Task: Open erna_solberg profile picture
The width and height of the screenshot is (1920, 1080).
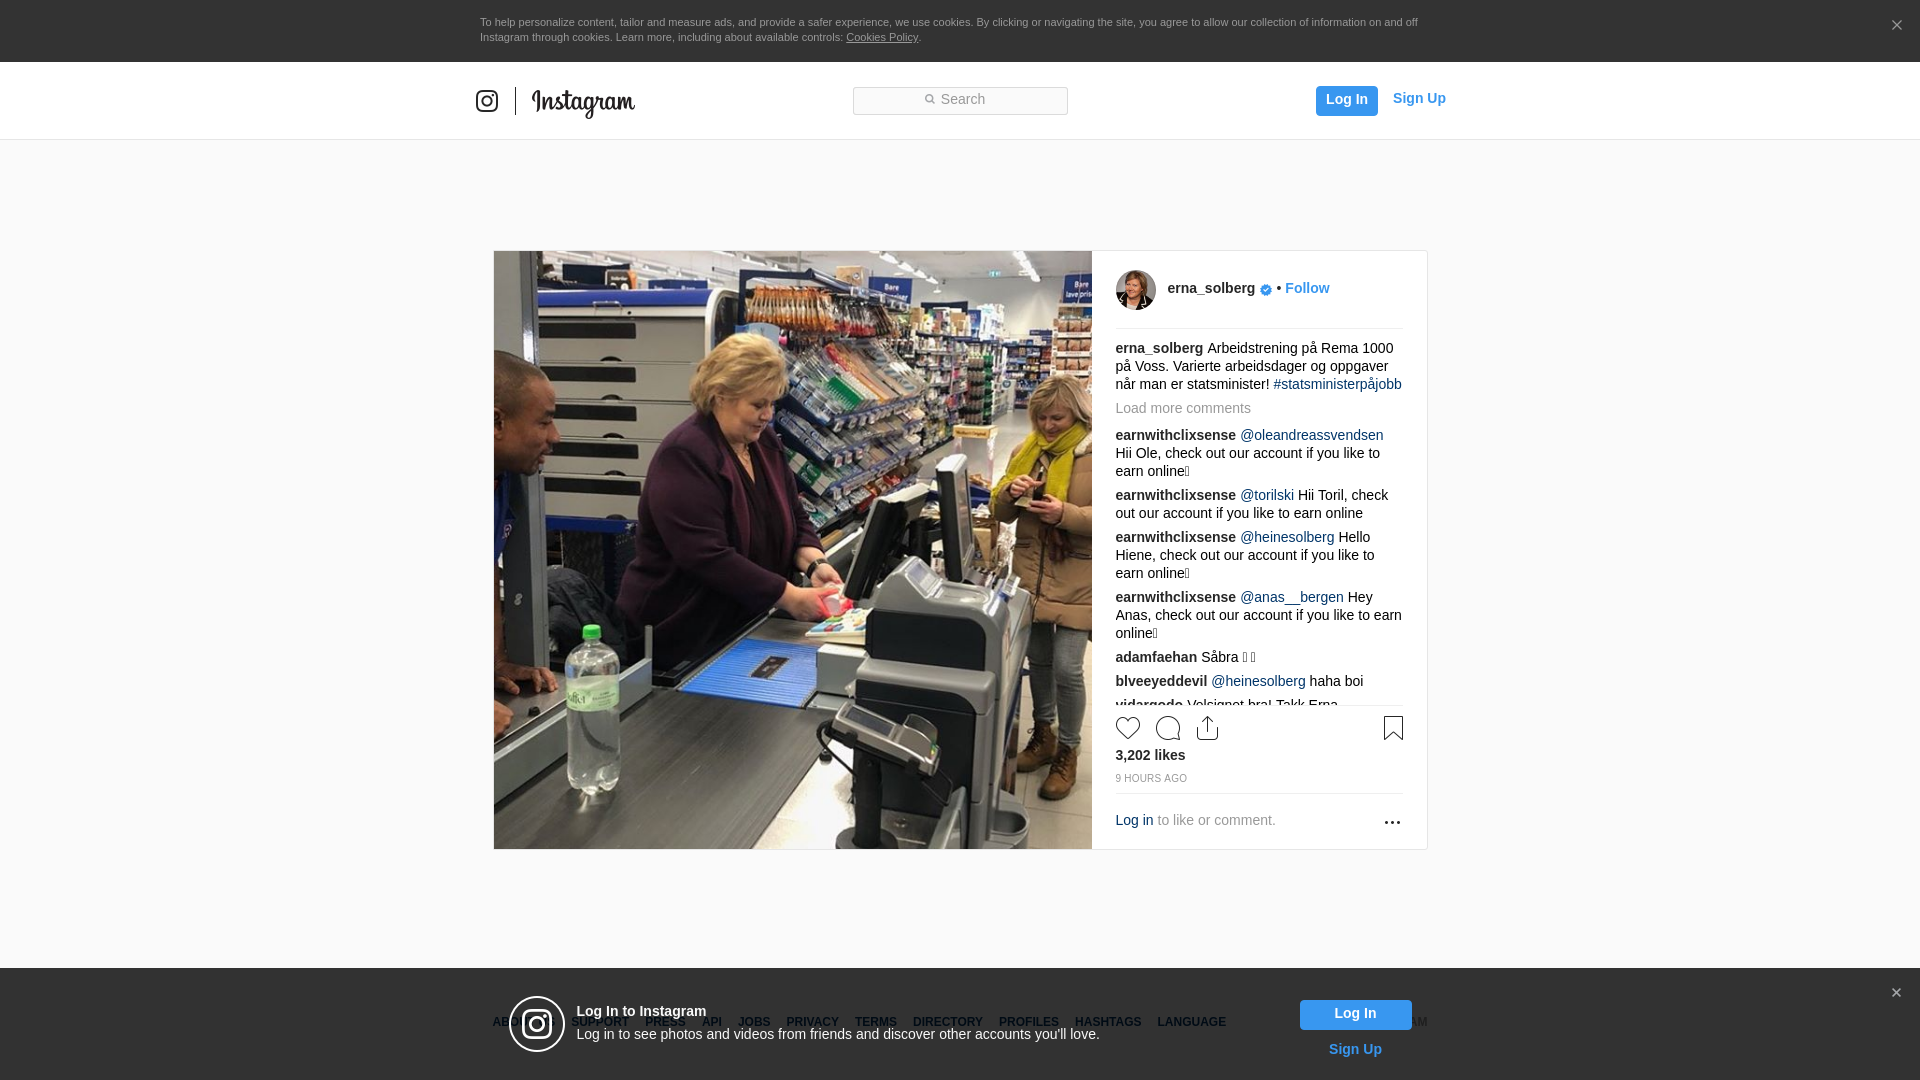Action: 1136,290
